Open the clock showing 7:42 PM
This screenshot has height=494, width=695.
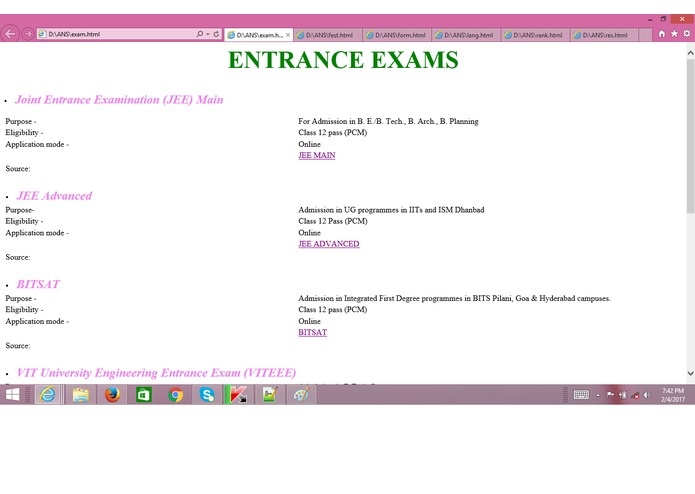coord(673,395)
